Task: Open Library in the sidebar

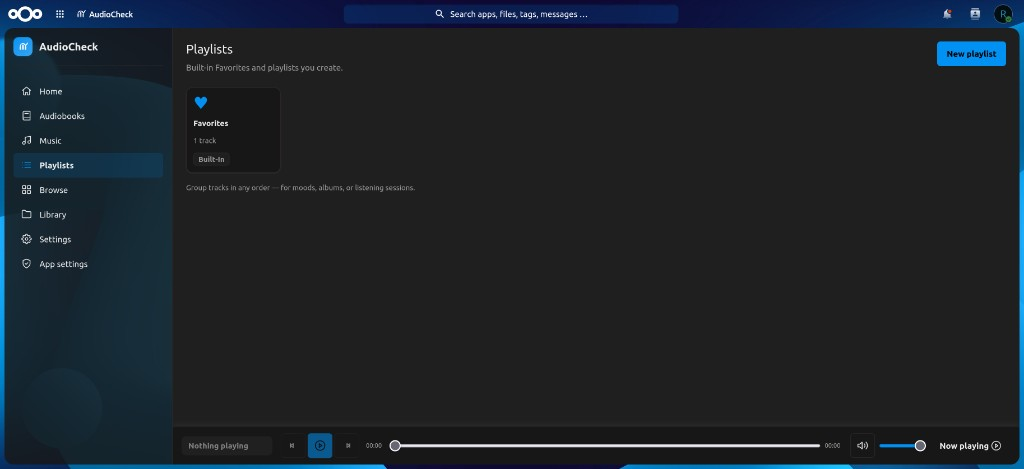Action: [x=88, y=215]
